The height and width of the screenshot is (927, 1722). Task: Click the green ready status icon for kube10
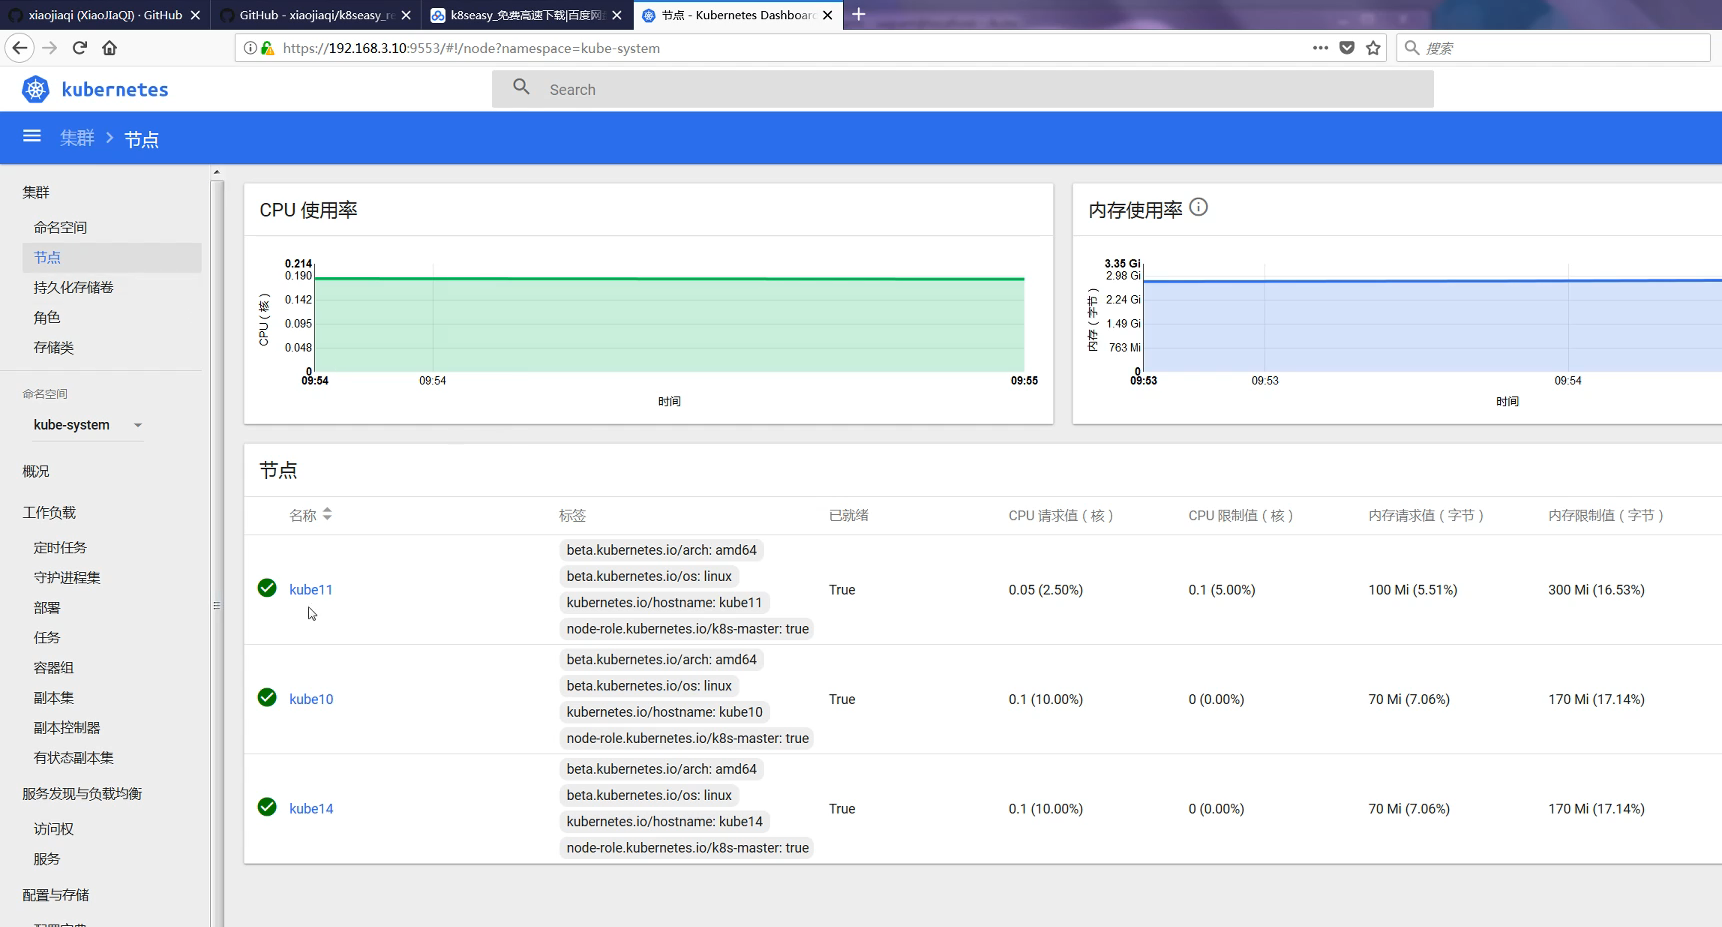coord(267,697)
